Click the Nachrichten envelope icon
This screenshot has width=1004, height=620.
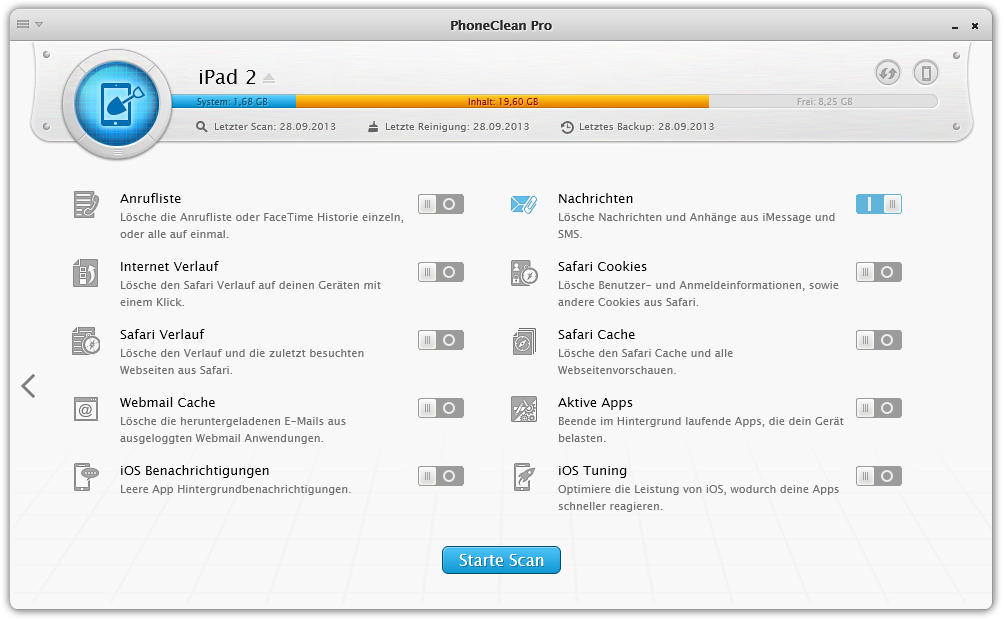coord(524,204)
